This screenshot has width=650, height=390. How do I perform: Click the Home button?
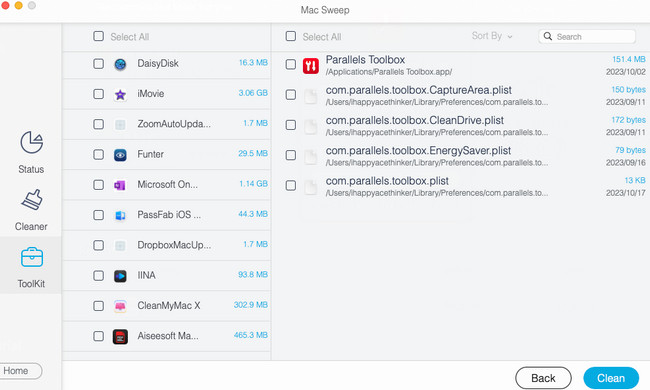tap(19, 371)
